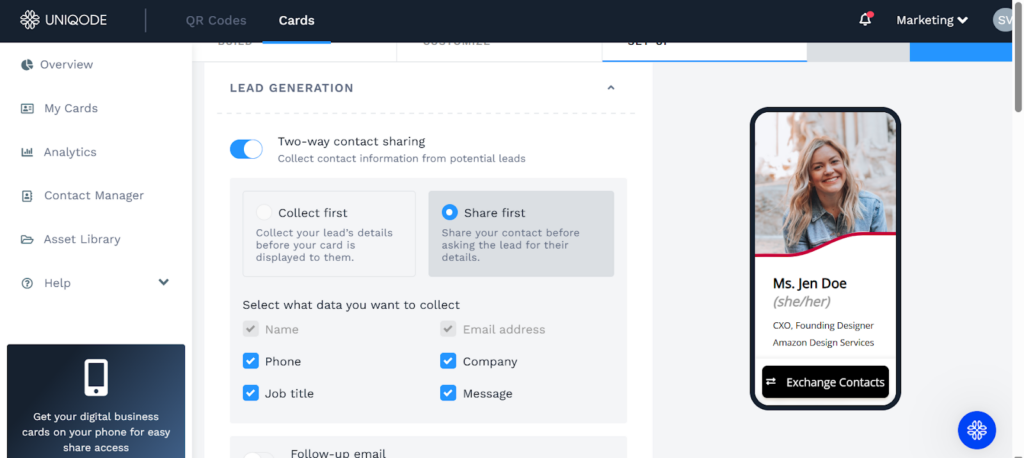Open Contact Manager in the sidebar
The image size is (1024, 458).
tap(94, 195)
